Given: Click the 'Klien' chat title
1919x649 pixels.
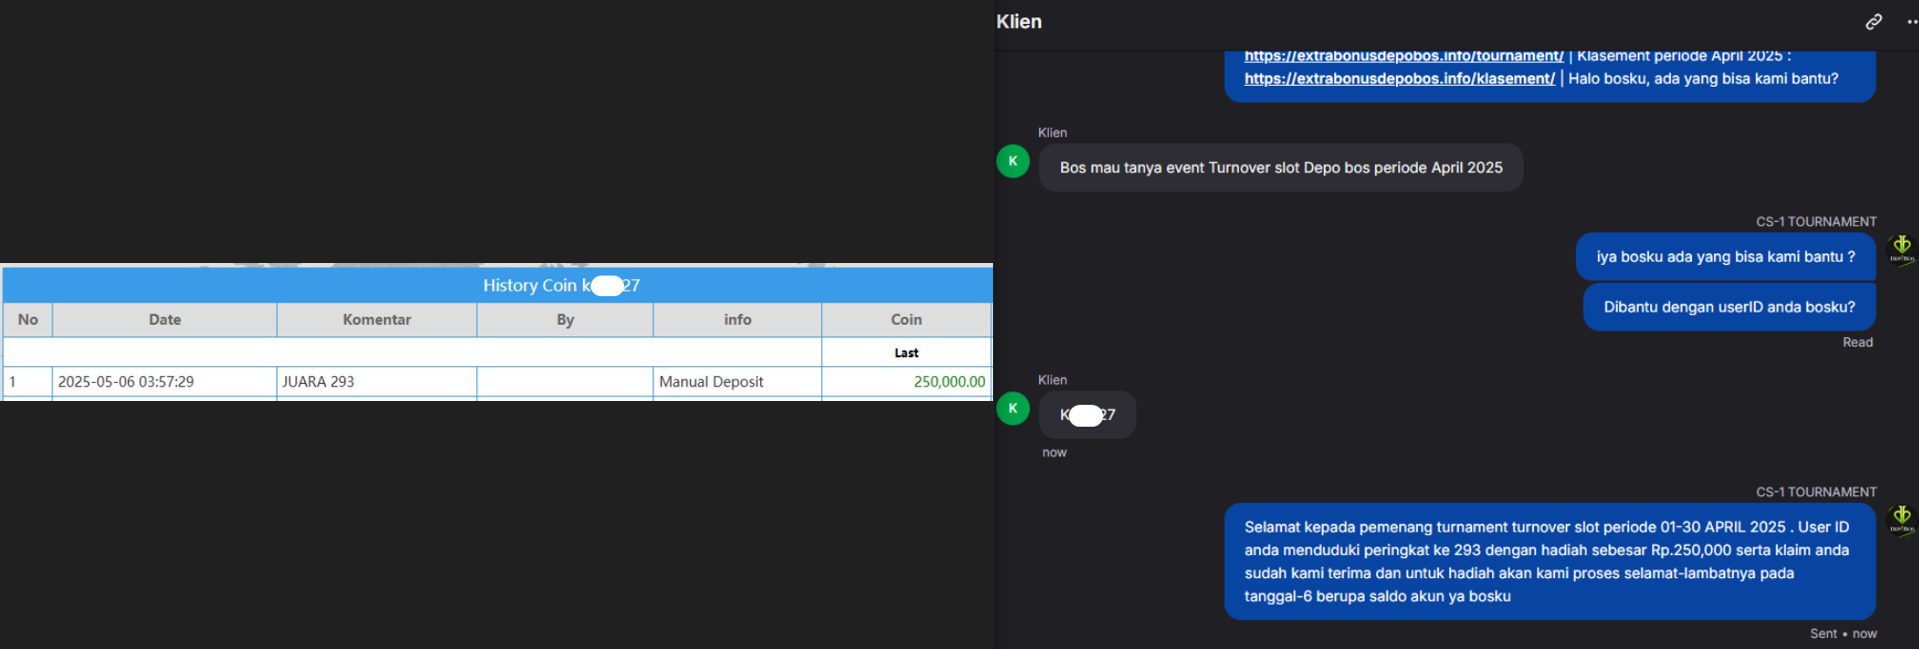Looking at the screenshot, I should (1019, 21).
